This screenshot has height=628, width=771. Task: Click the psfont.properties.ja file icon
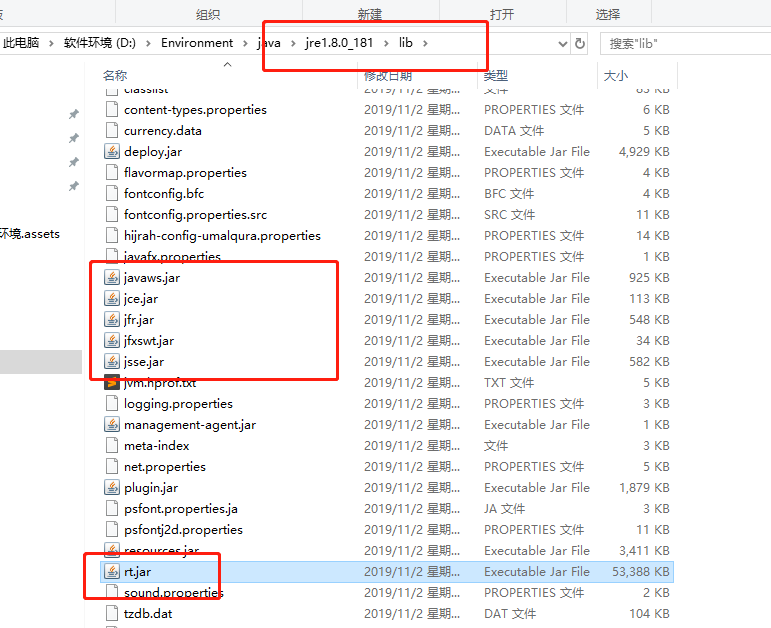112,508
